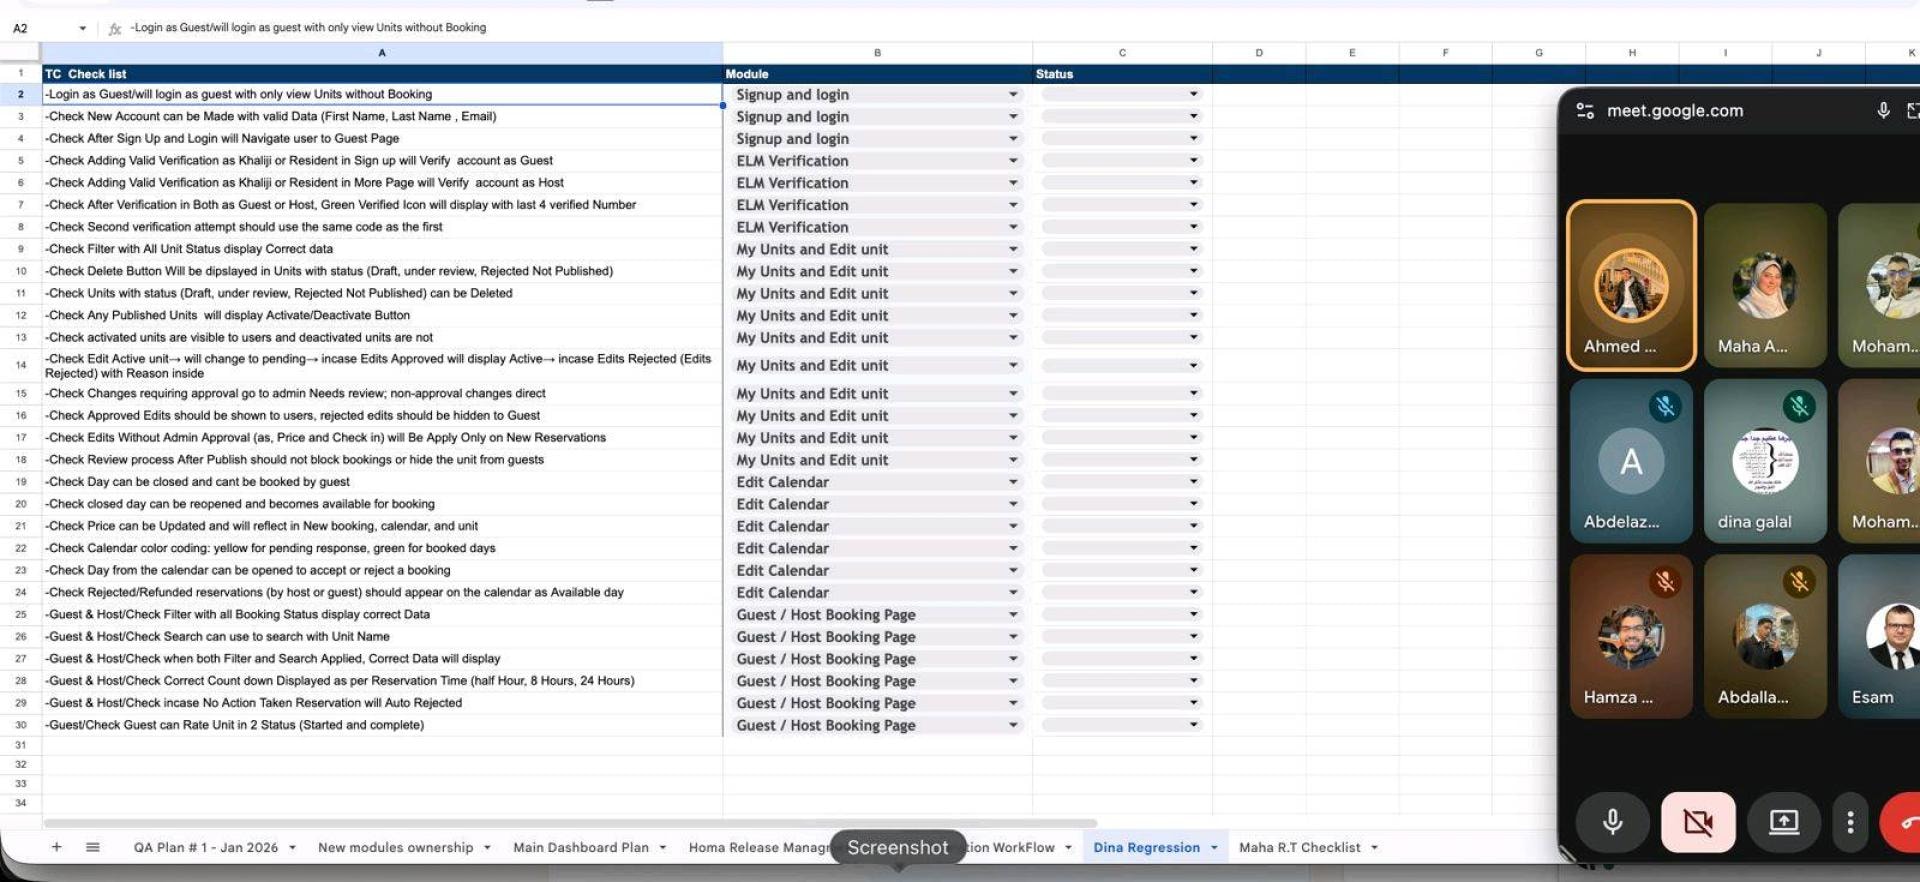Click muted mic icon on dina galal tile
This screenshot has height=882, width=1920.
coord(1799,406)
